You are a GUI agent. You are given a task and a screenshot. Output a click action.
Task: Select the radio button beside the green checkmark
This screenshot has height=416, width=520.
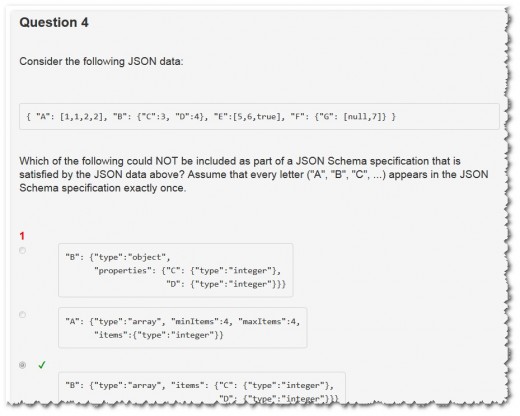22,365
